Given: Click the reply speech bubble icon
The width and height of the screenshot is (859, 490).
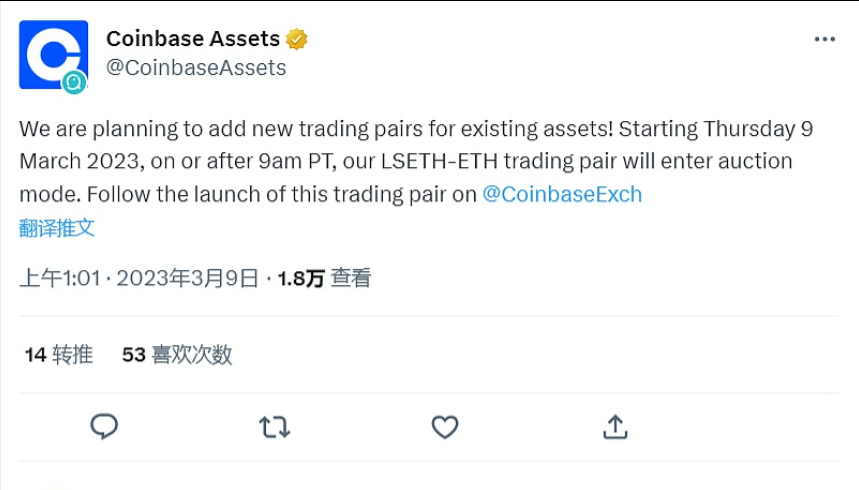Looking at the screenshot, I should click(x=104, y=427).
